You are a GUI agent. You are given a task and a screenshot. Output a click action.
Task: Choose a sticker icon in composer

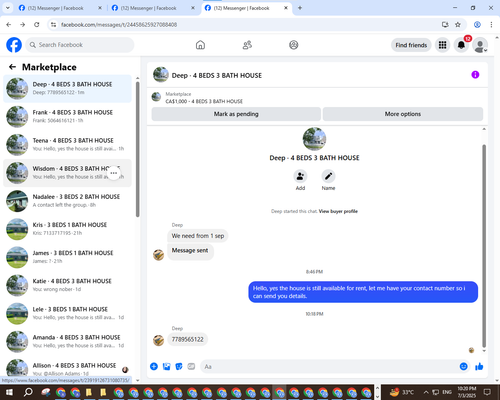179,367
